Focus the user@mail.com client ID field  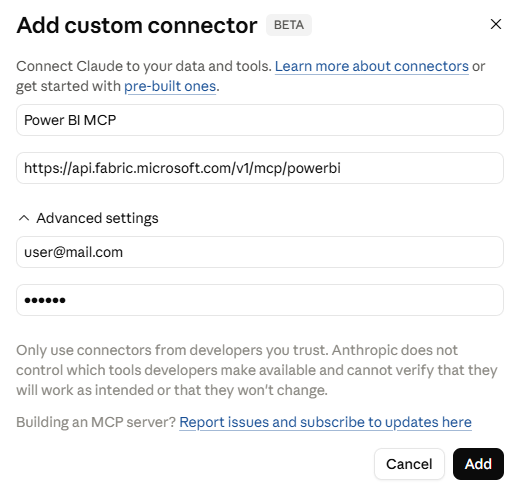(x=260, y=252)
